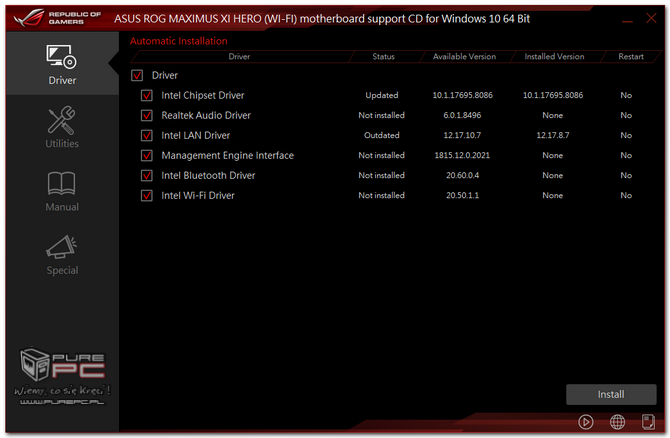
Task: Select the Management Engine Interface label
Action: (227, 156)
